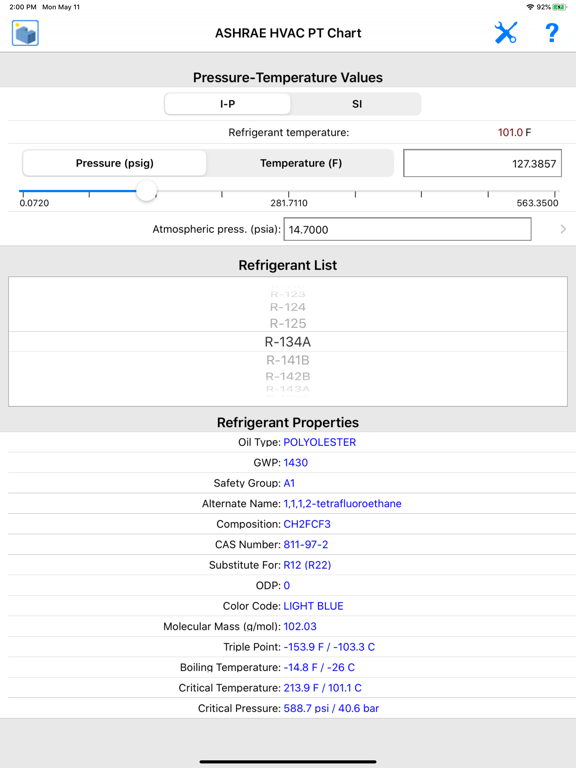Click the Pressure-Temperature Values heading
The height and width of the screenshot is (768, 576).
tap(288, 77)
